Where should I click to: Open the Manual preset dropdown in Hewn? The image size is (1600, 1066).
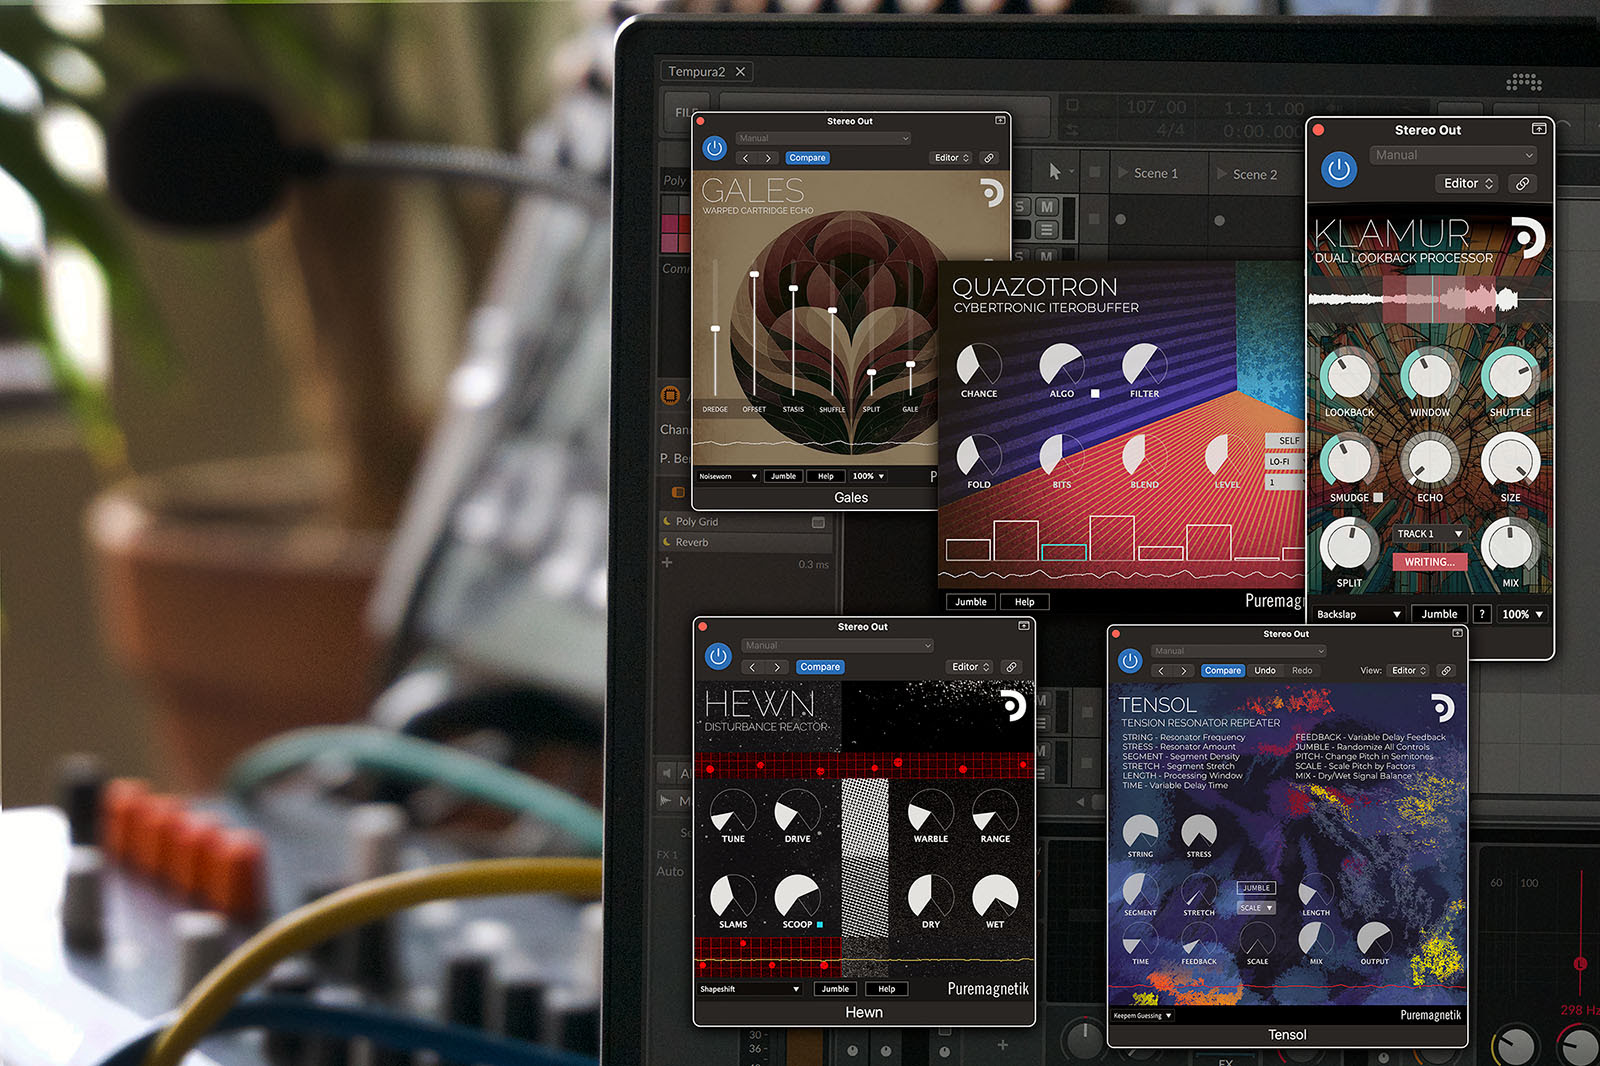(x=838, y=645)
